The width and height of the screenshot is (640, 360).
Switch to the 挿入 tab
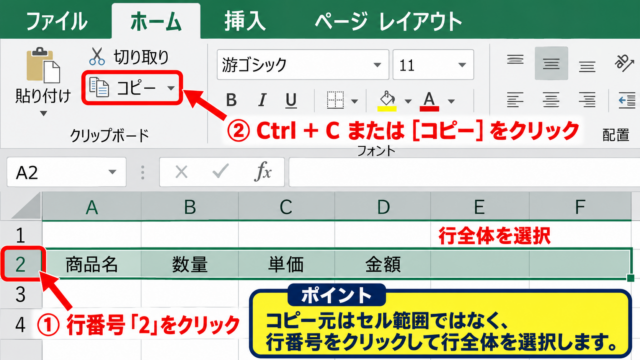245,21
